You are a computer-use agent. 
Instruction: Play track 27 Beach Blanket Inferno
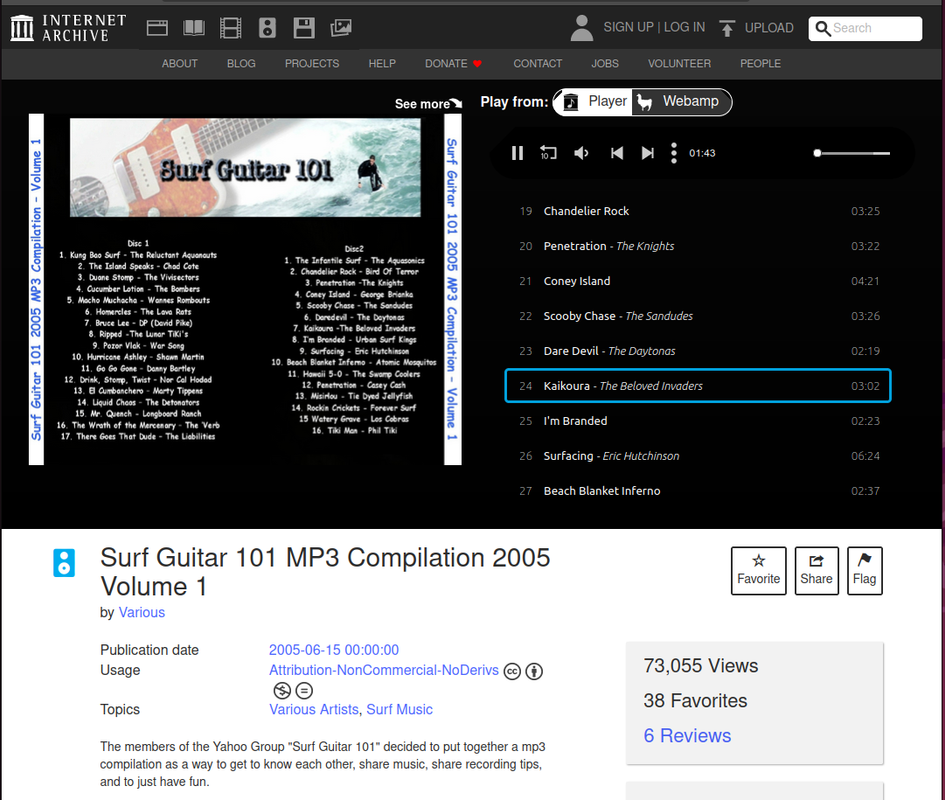pos(699,491)
